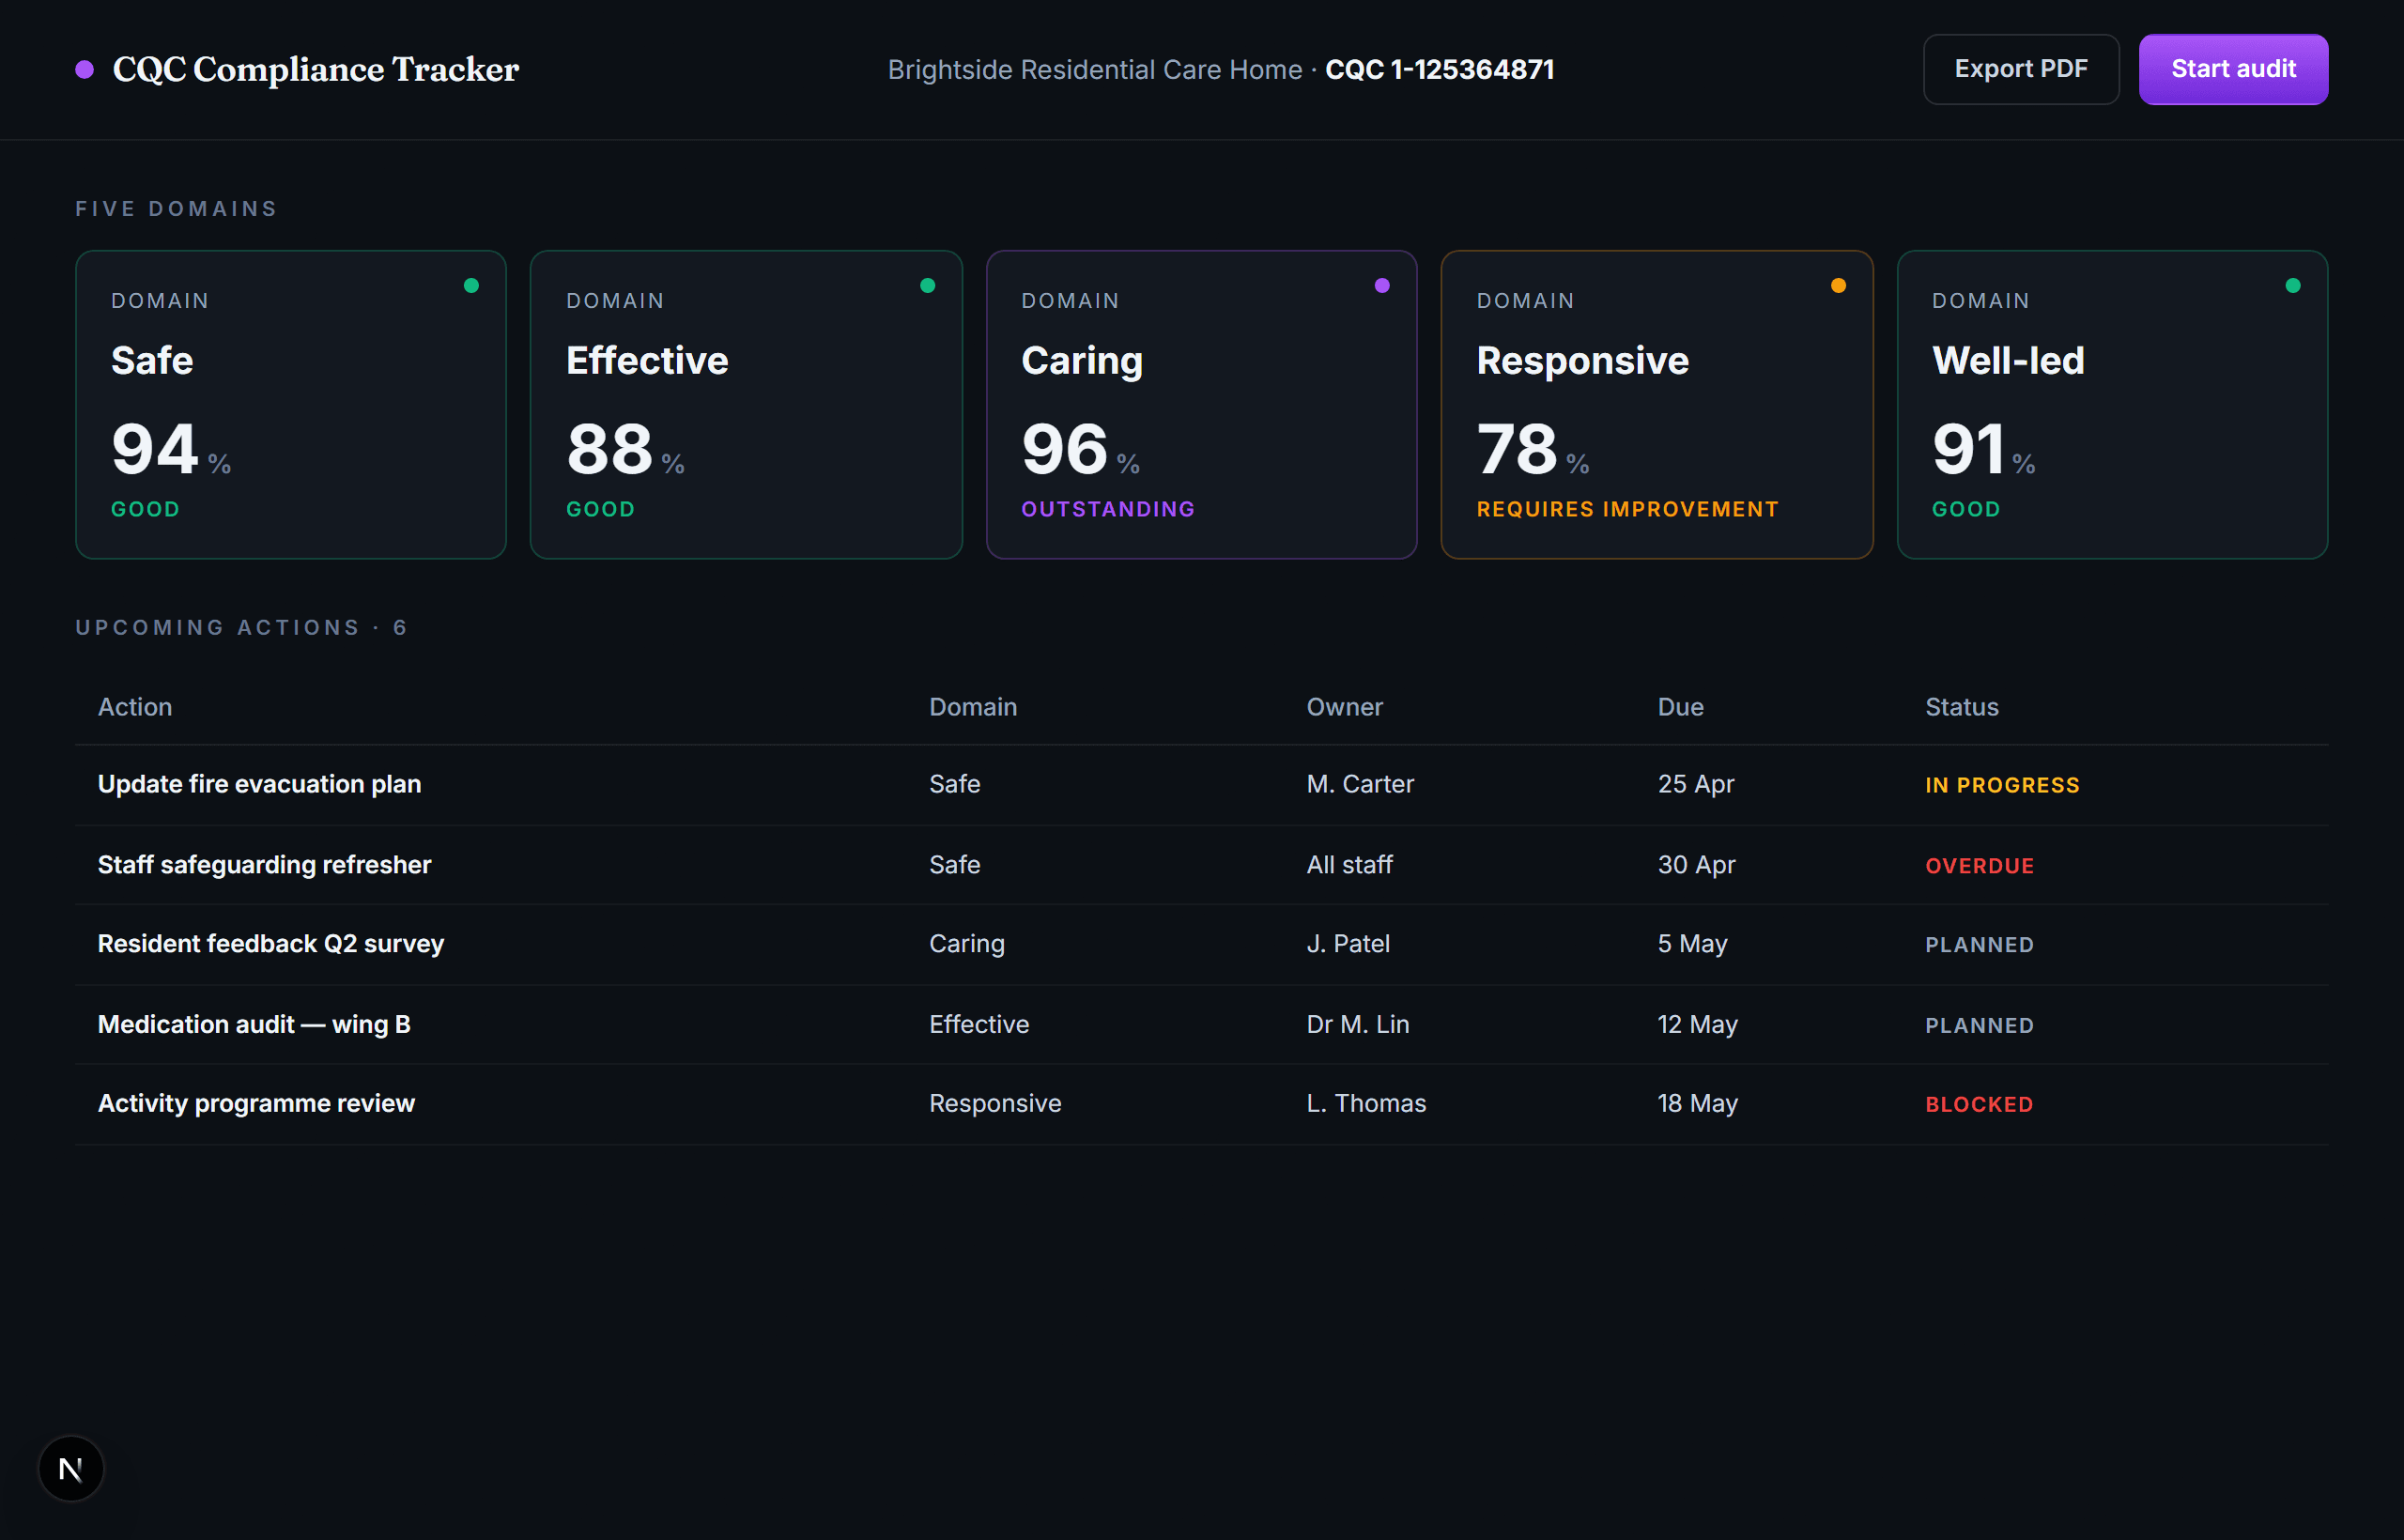
Task: Click the Action column header
Action: click(x=135, y=707)
